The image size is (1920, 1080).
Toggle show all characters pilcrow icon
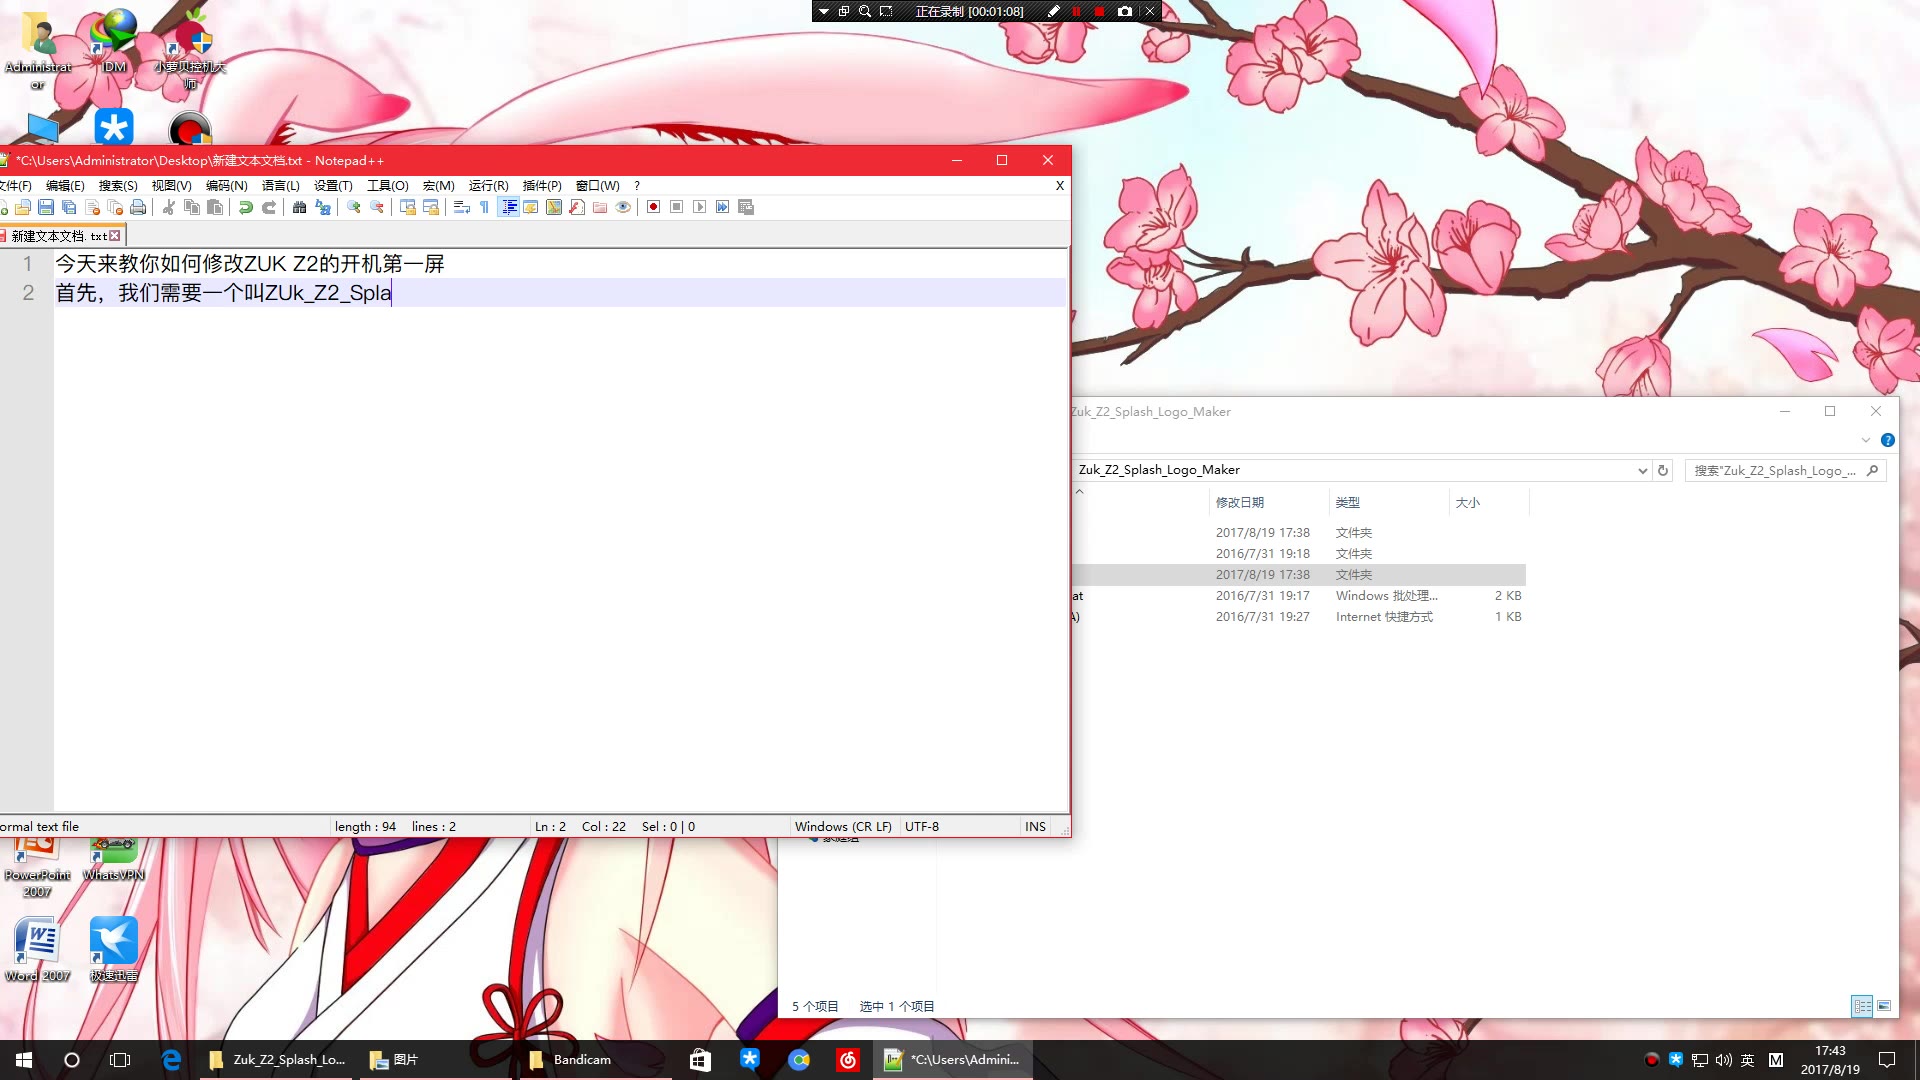tap(485, 207)
